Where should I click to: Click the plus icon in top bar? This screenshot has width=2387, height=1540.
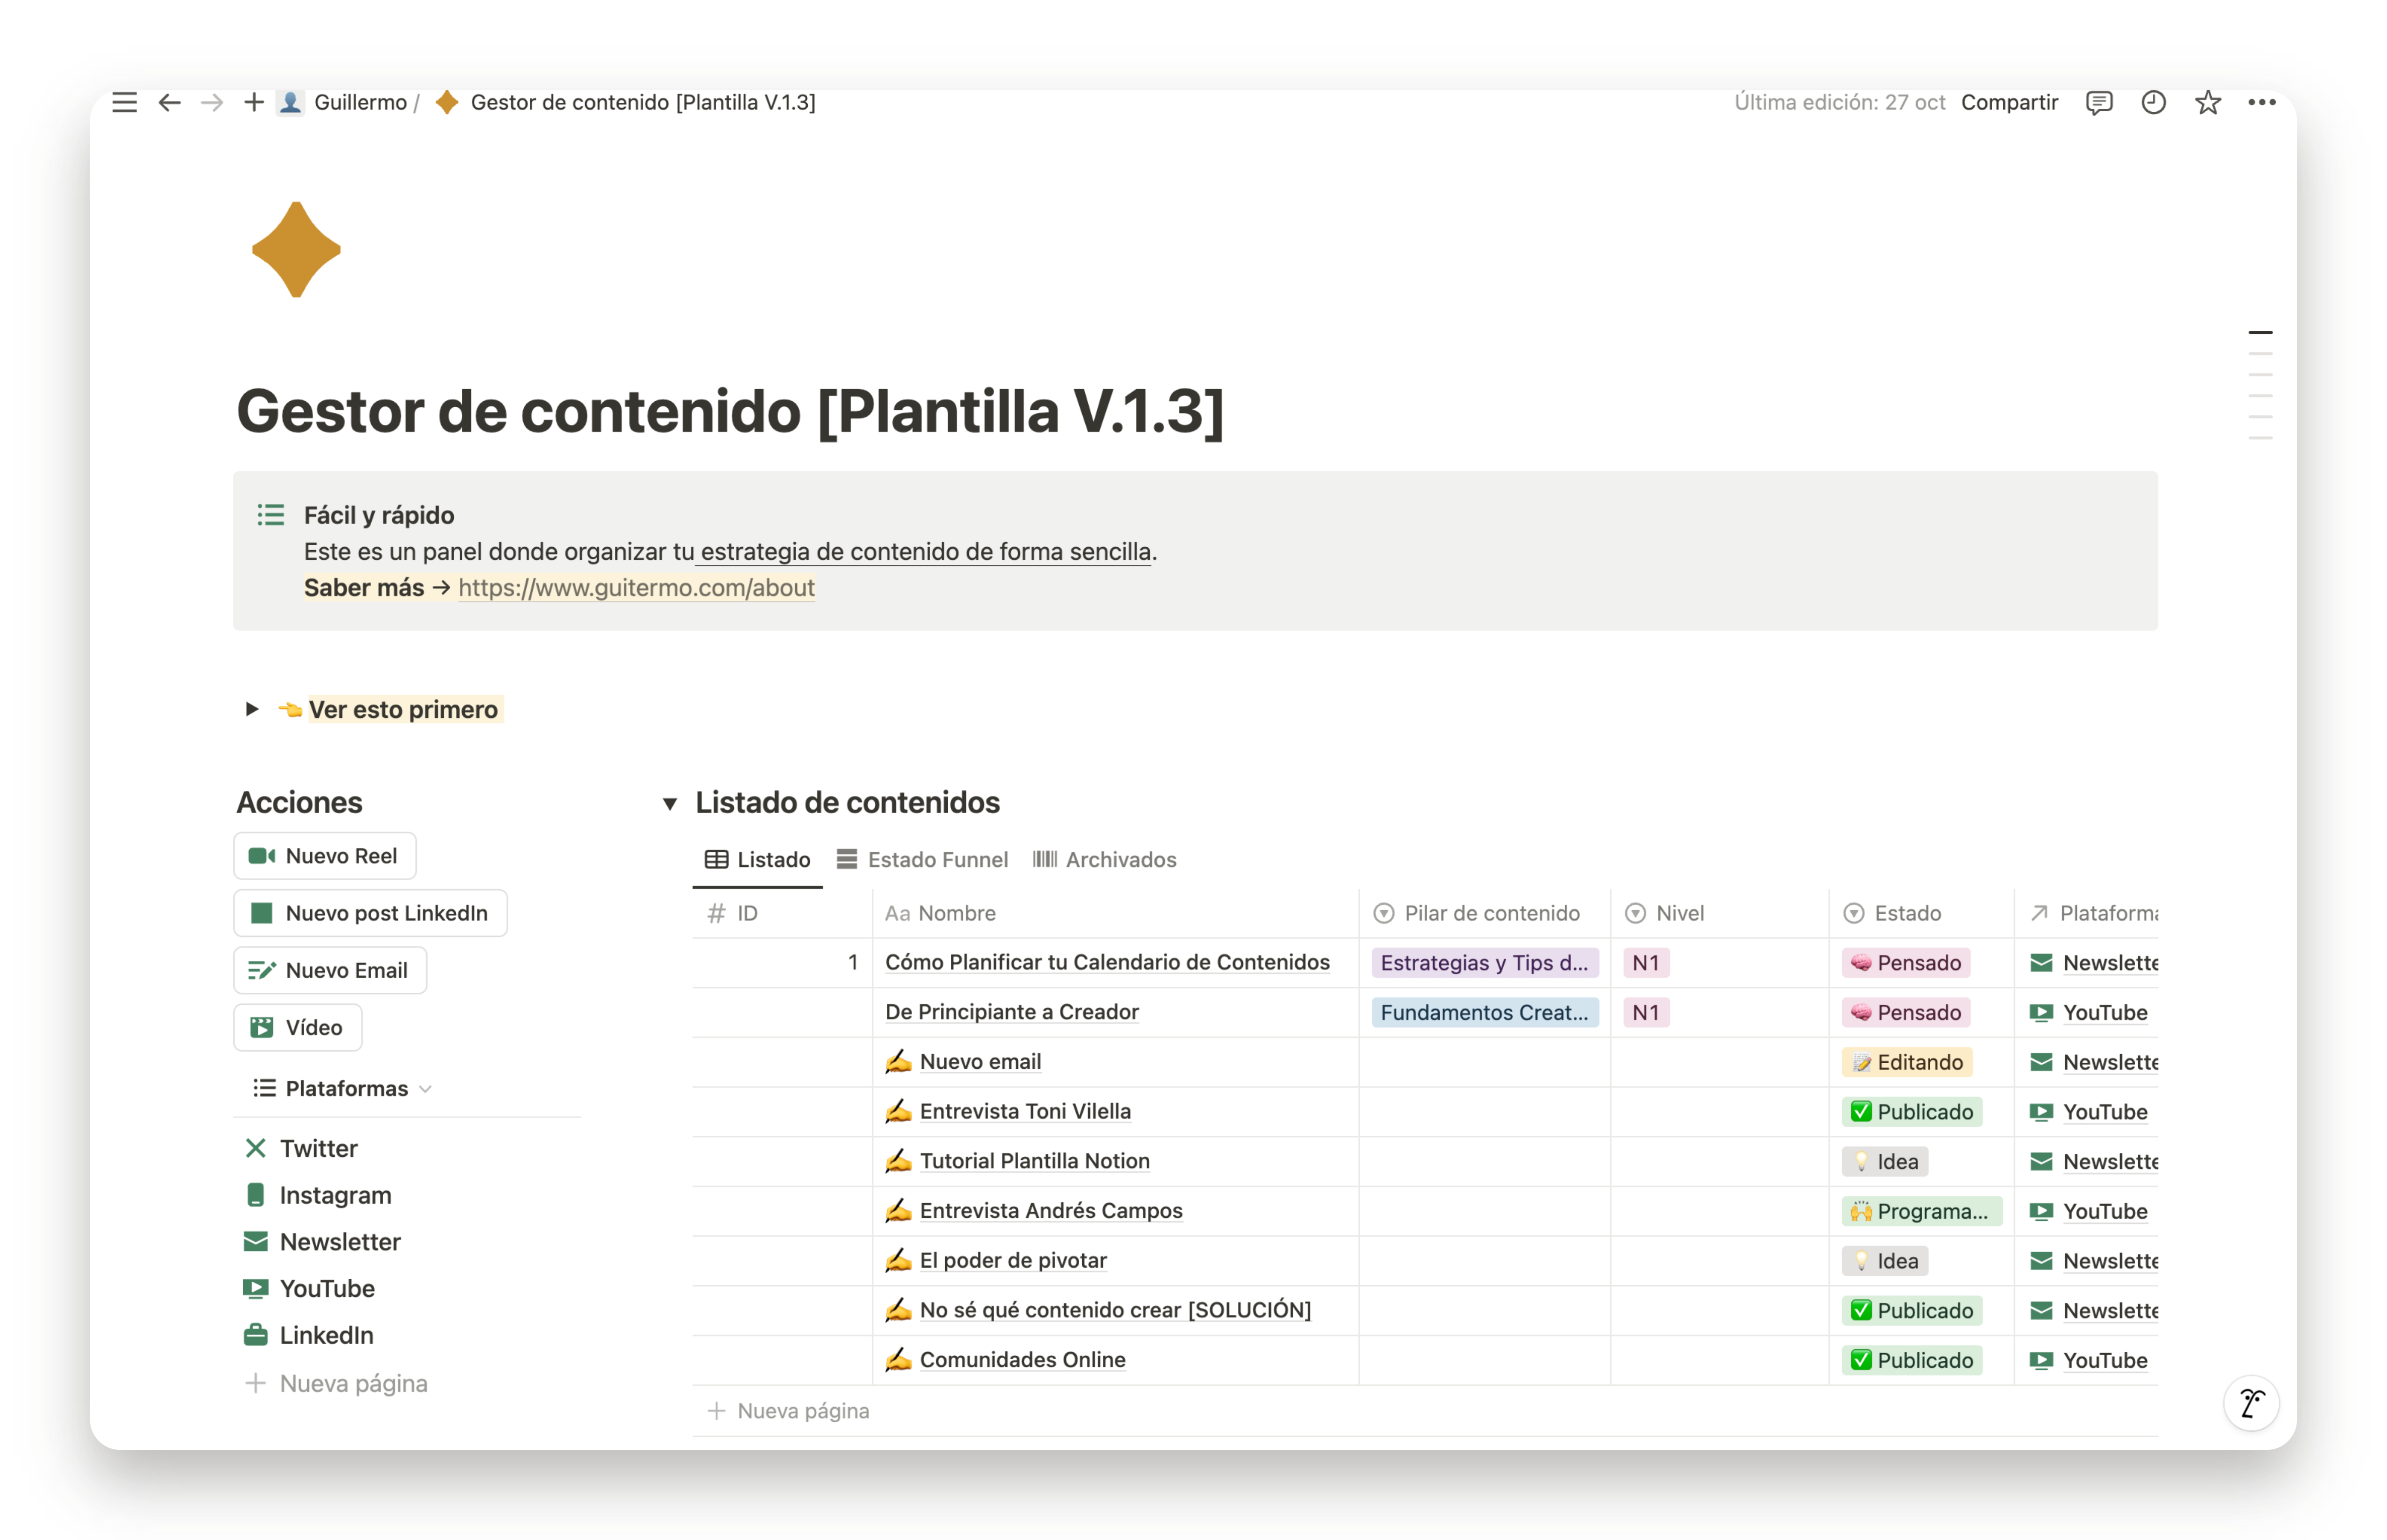pyautogui.click(x=253, y=102)
